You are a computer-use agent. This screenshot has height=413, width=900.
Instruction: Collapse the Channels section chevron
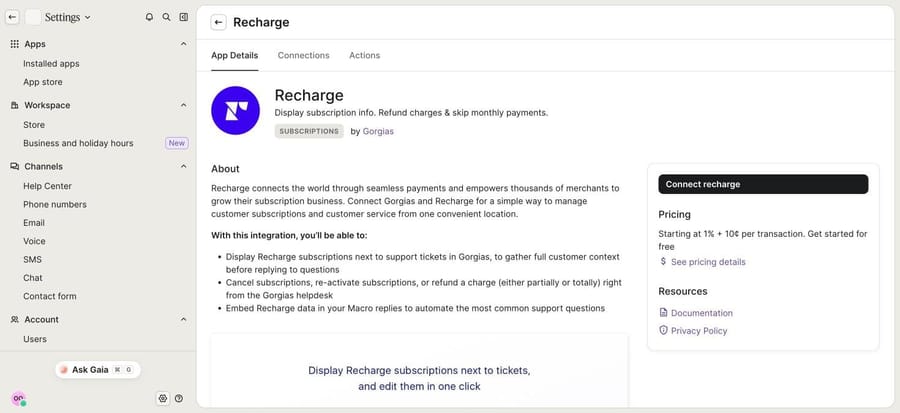pos(184,166)
